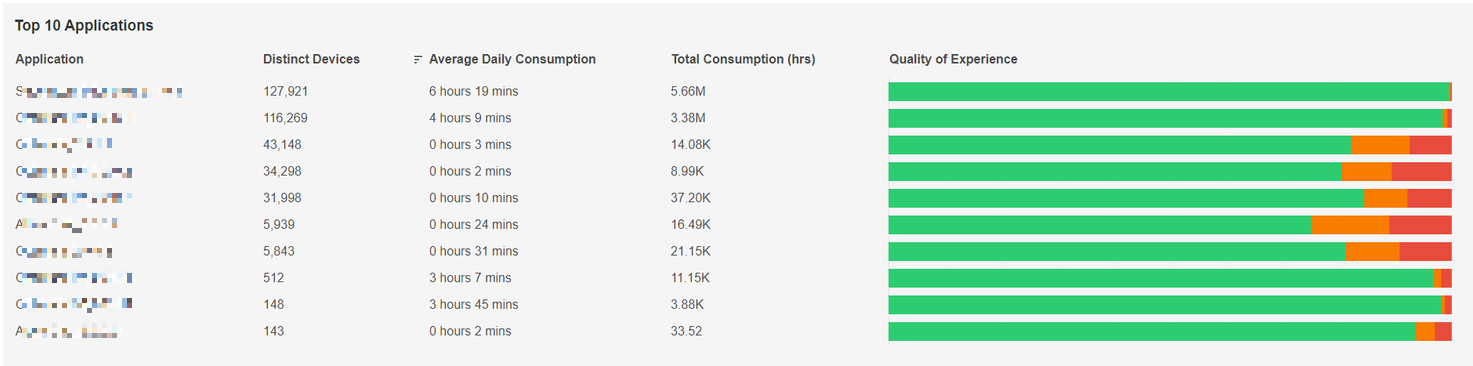Screen dimensions: 1473x366
Task: Click red segment in the 8.99K row bar
Action: pos(1421,172)
